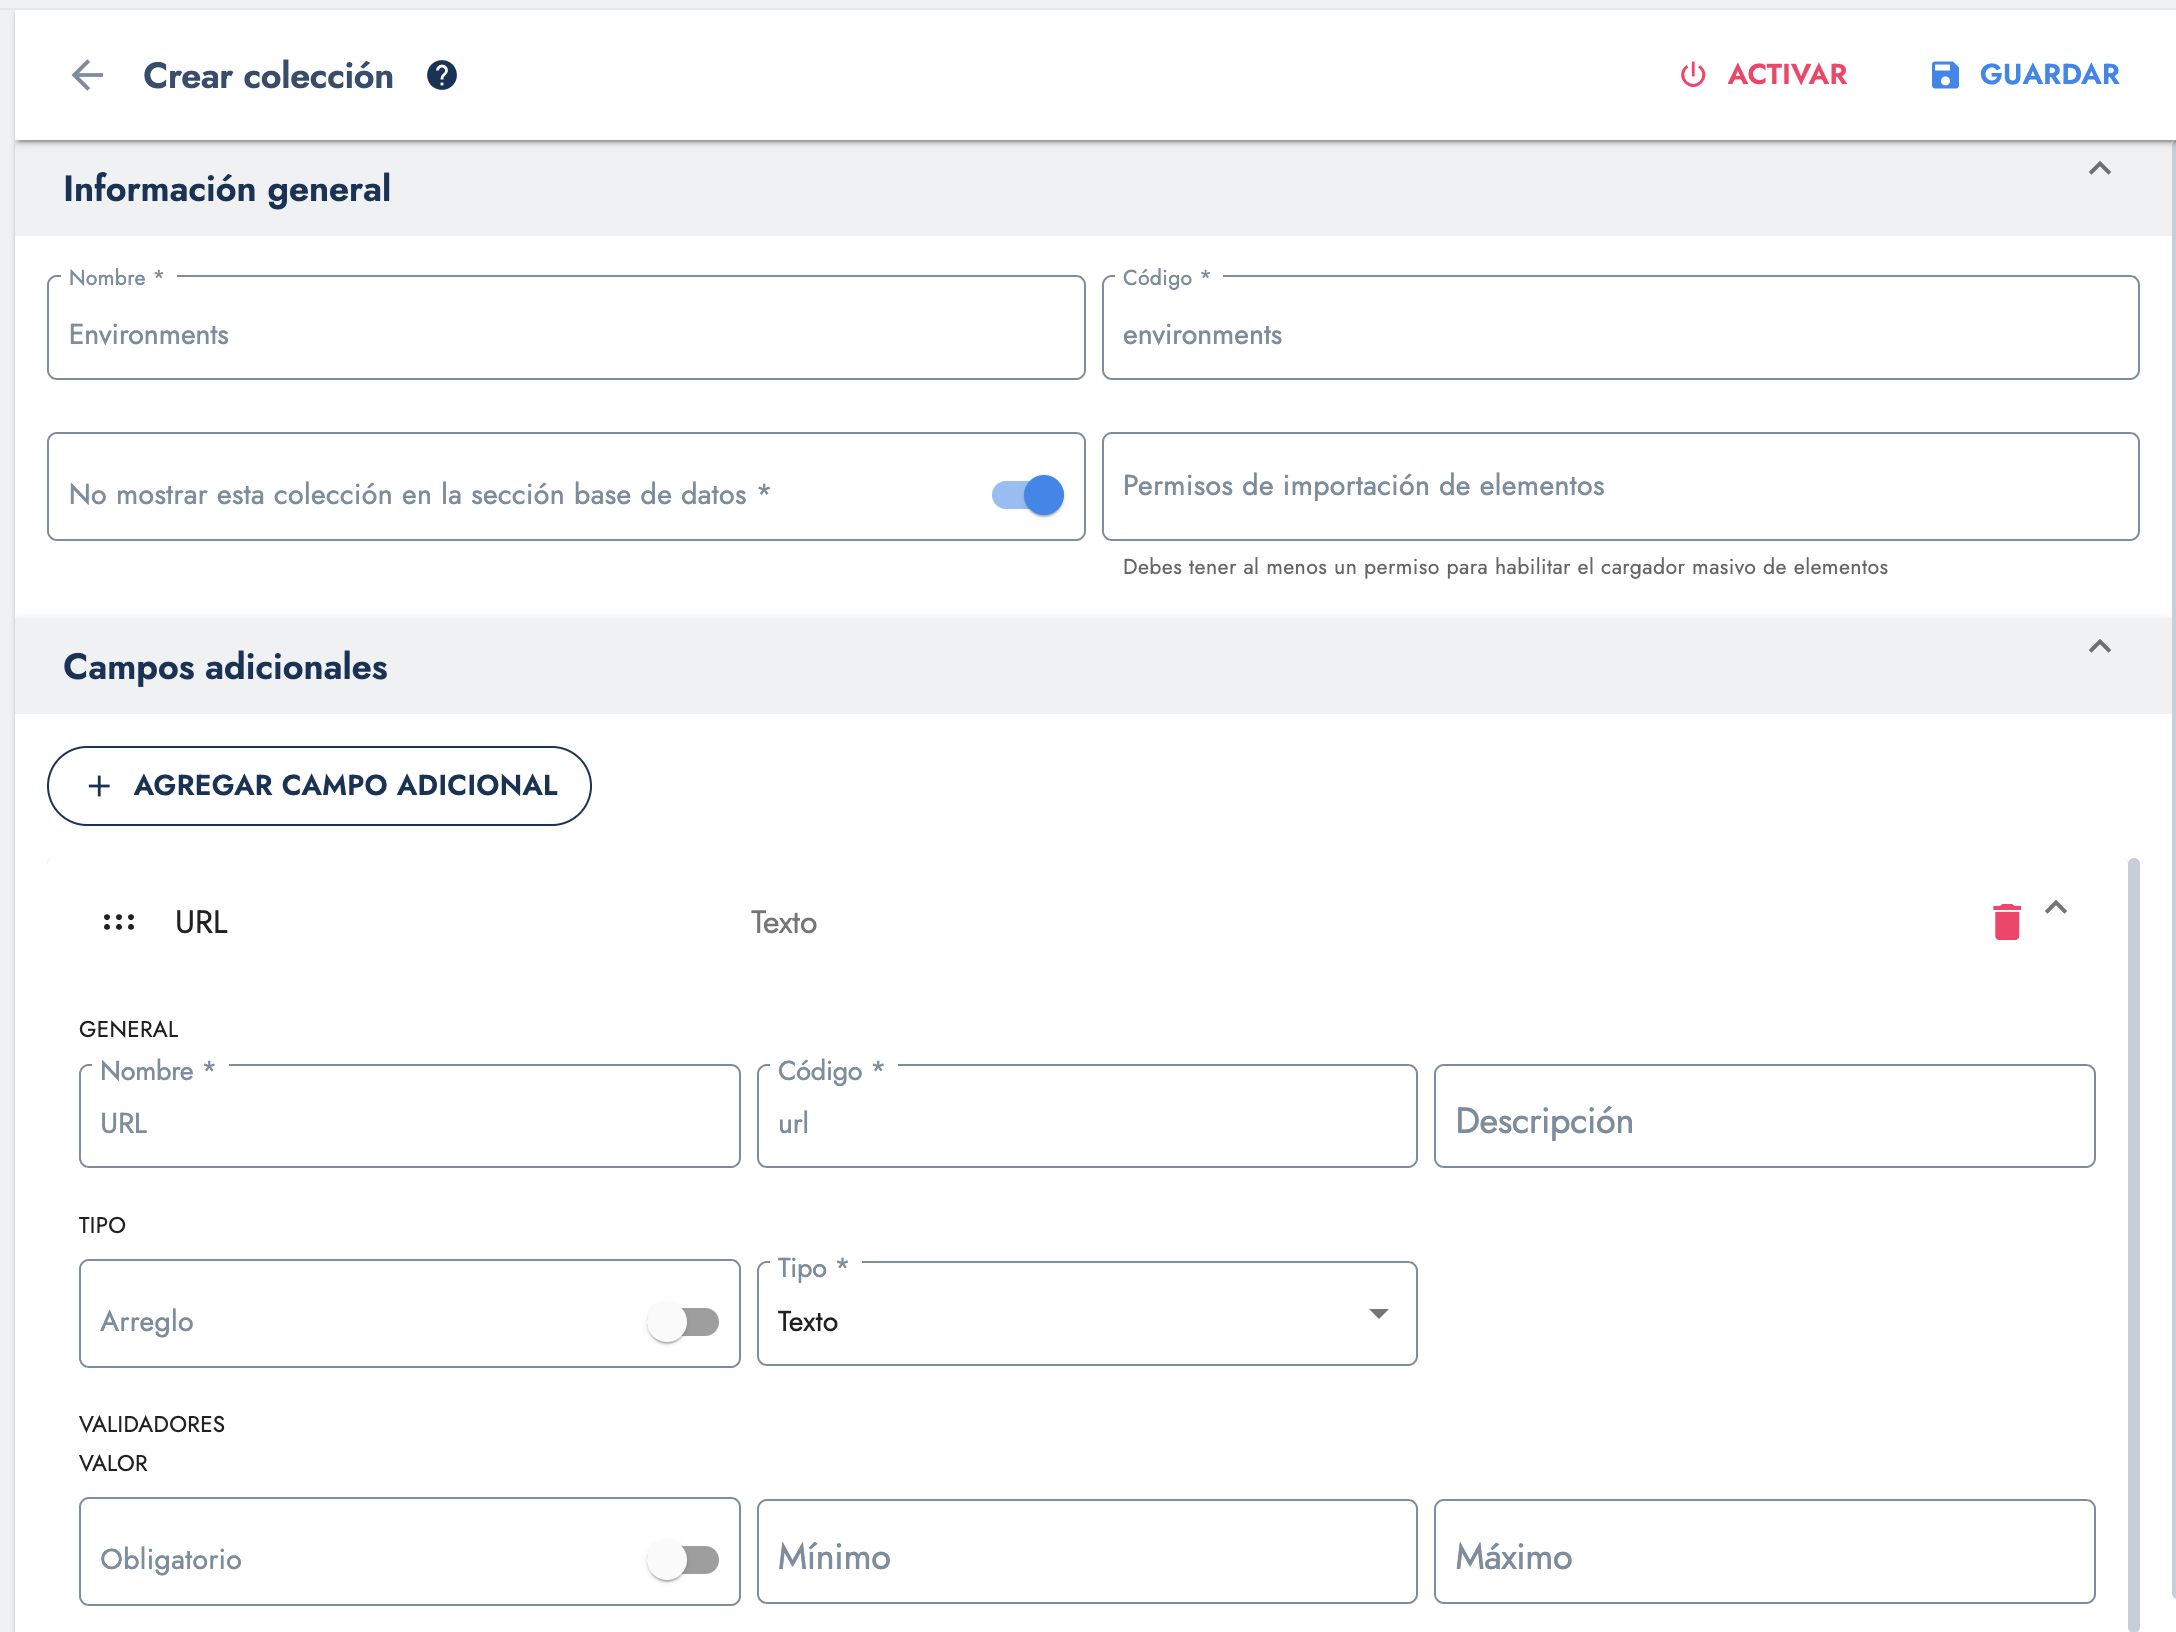Toggle 'No mostrar esta colección' switch off
Screen dimensions: 2176x1632
coord(1028,494)
